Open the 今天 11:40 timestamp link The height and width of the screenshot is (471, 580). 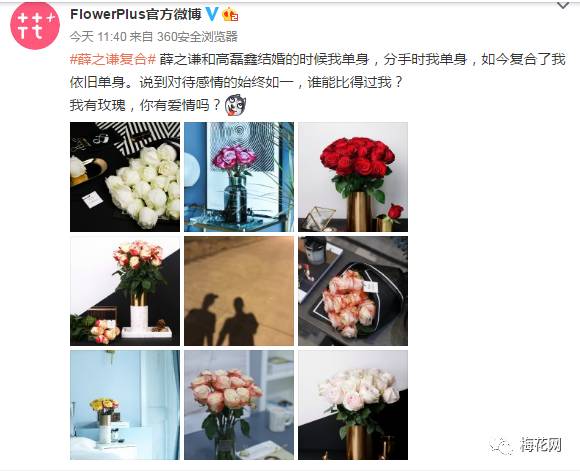98,37
